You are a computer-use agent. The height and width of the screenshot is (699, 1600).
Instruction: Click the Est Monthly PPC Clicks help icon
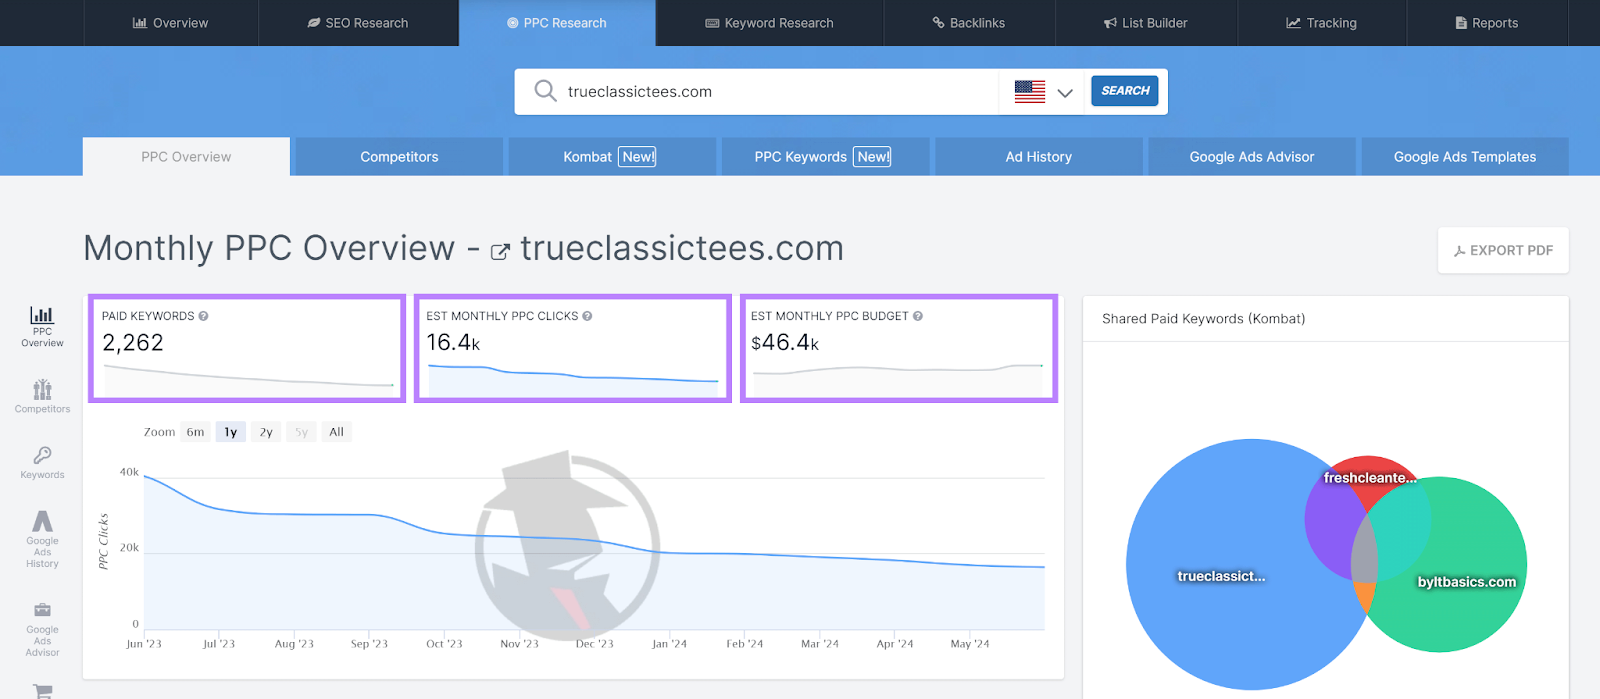click(587, 316)
